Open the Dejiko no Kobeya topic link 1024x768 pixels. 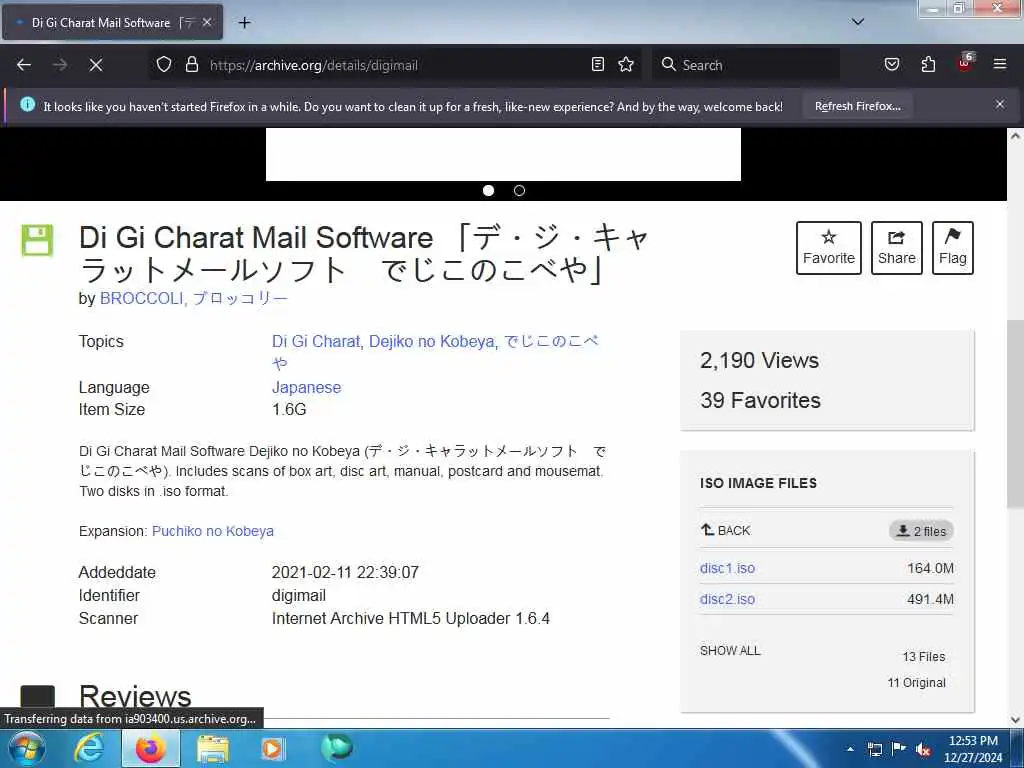coord(432,342)
